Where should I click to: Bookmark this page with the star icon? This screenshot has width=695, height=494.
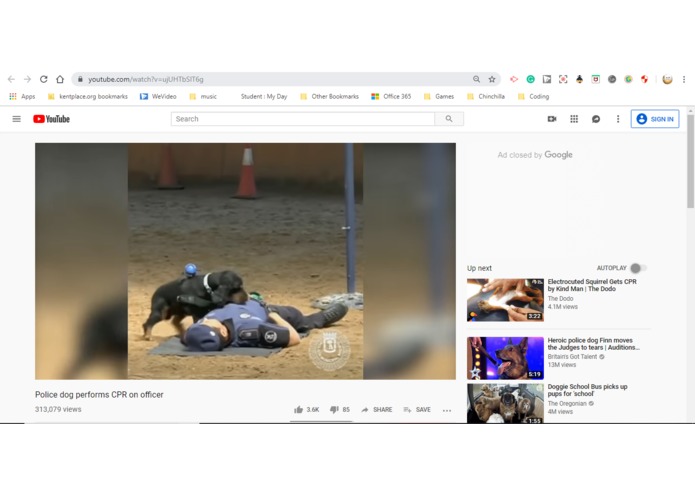point(492,79)
